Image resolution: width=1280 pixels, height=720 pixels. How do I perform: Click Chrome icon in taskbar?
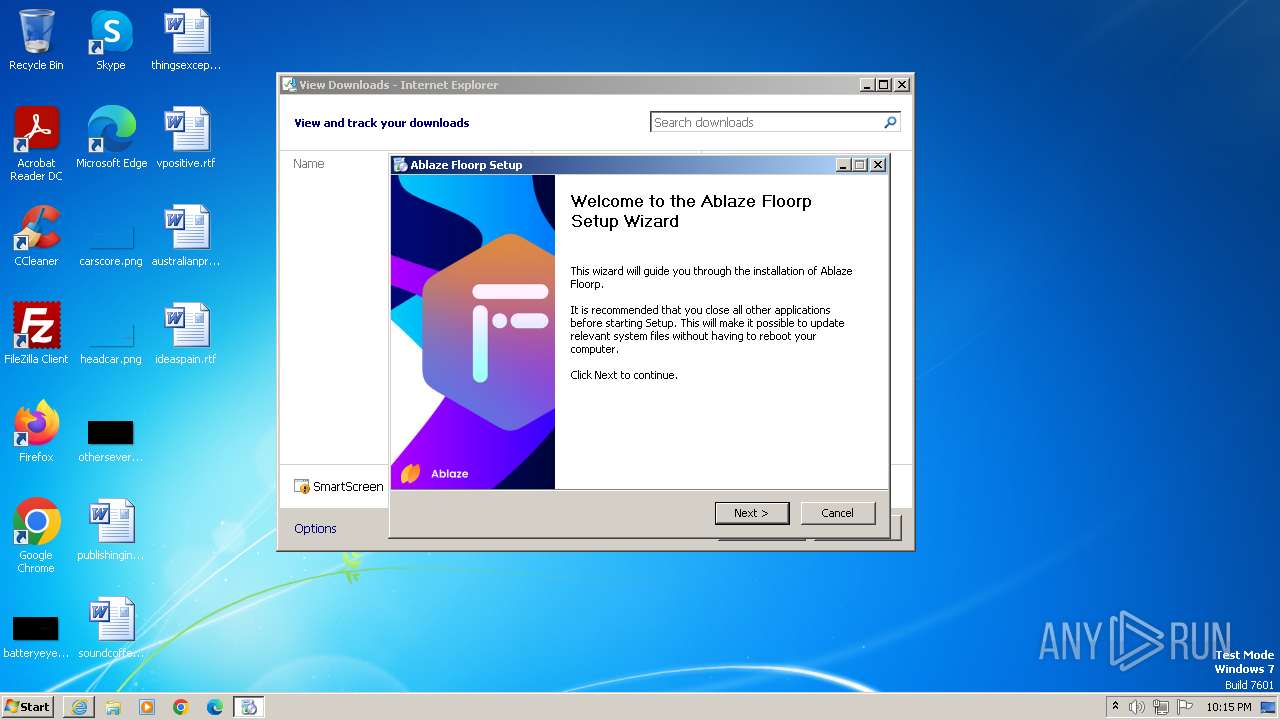click(181, 707)
